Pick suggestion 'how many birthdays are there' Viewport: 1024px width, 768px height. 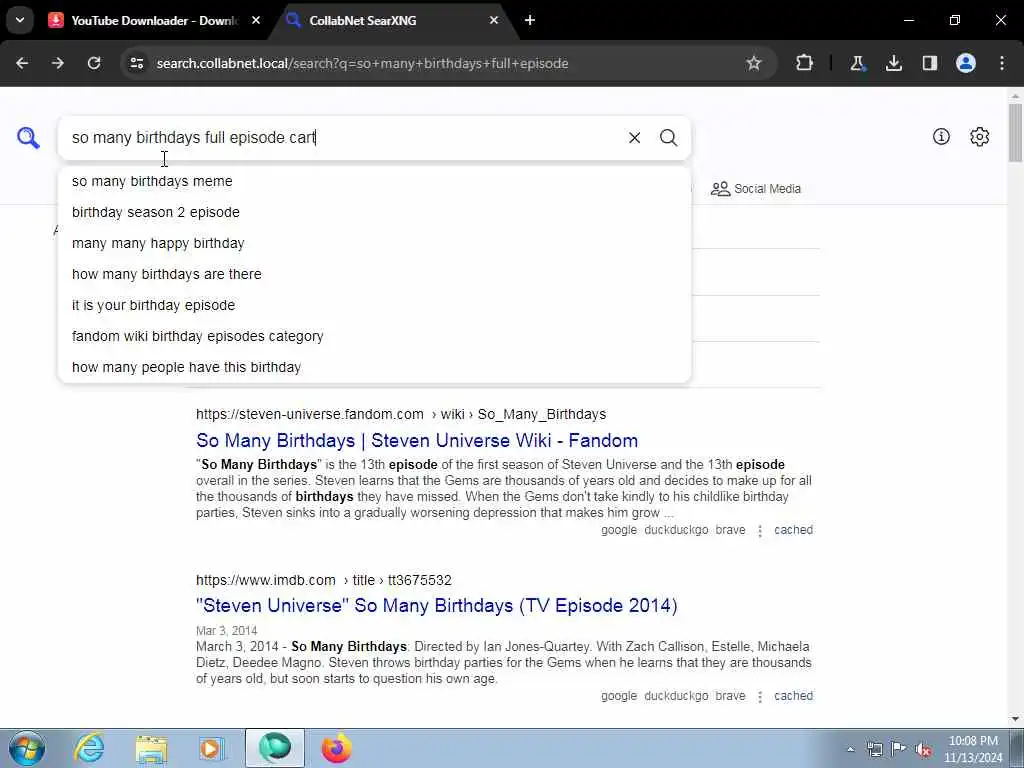pos(374,274)
